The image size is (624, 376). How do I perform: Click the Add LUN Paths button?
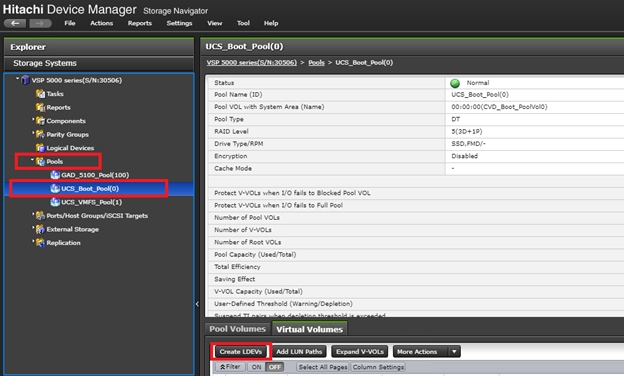(x=299, y=352)
